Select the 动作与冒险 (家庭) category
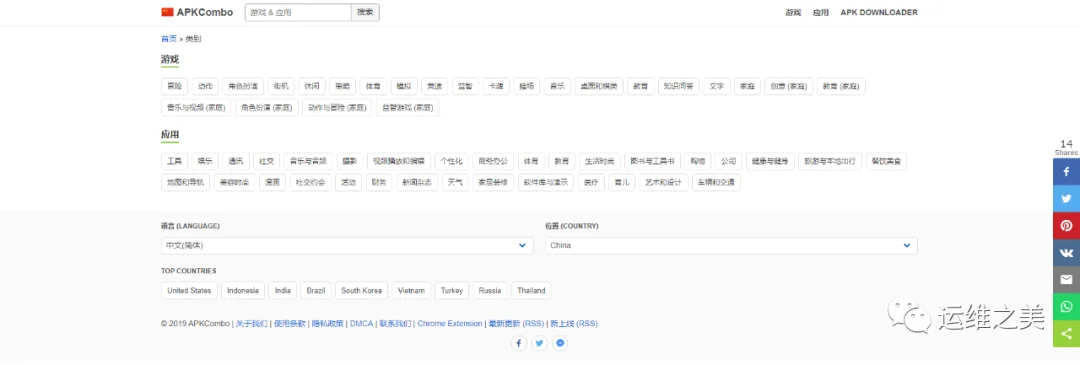The width and height of the screenshot is (1080, 365). pos(337,107)
